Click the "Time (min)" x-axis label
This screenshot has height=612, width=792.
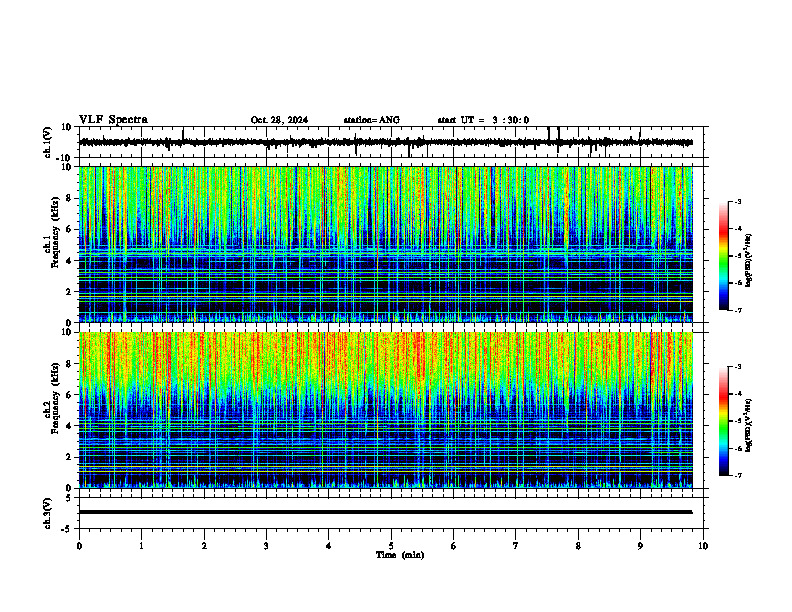click(400, 555)
